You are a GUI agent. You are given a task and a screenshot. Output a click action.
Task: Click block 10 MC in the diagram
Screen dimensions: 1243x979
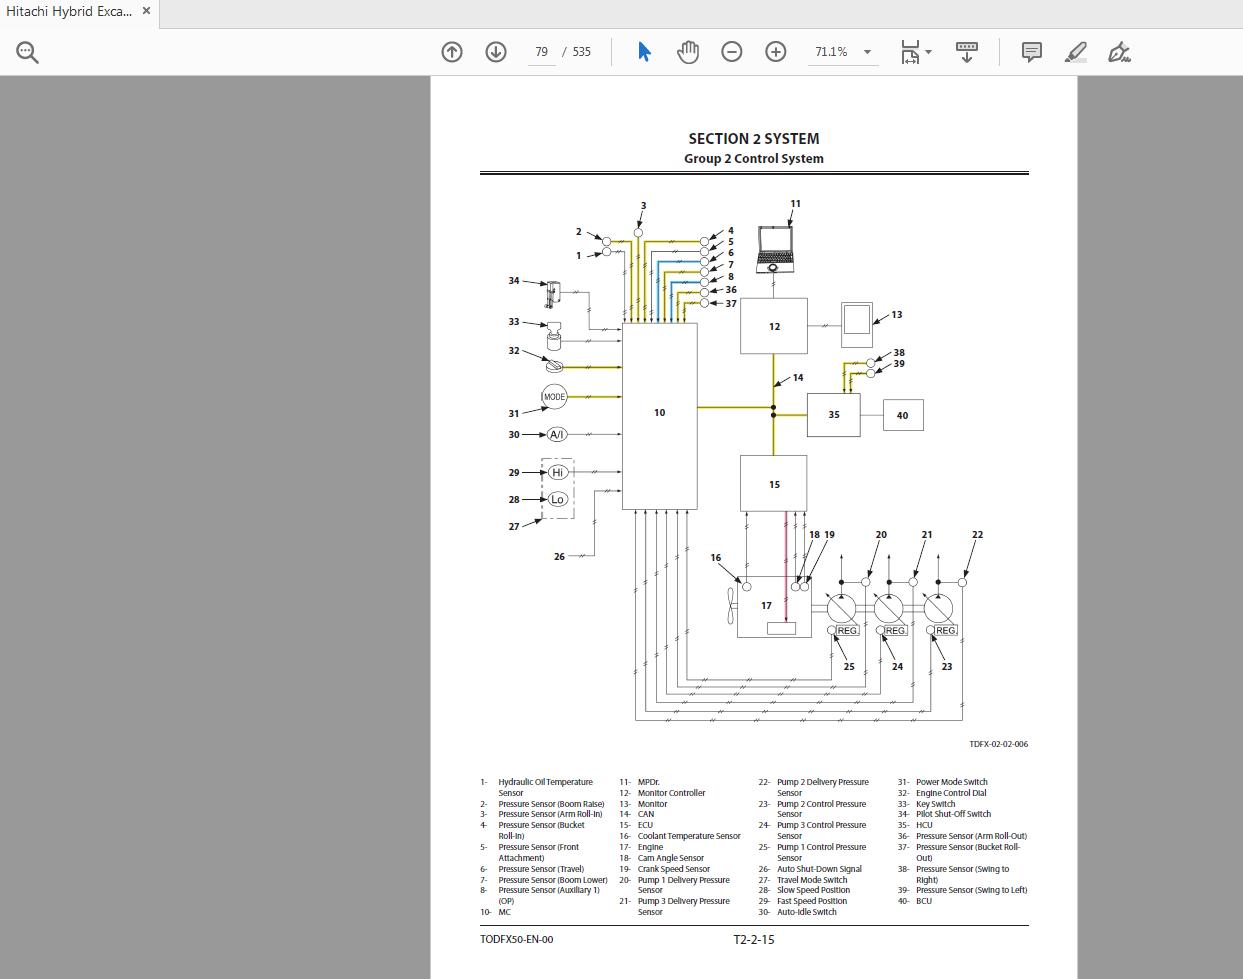[660, 416]
